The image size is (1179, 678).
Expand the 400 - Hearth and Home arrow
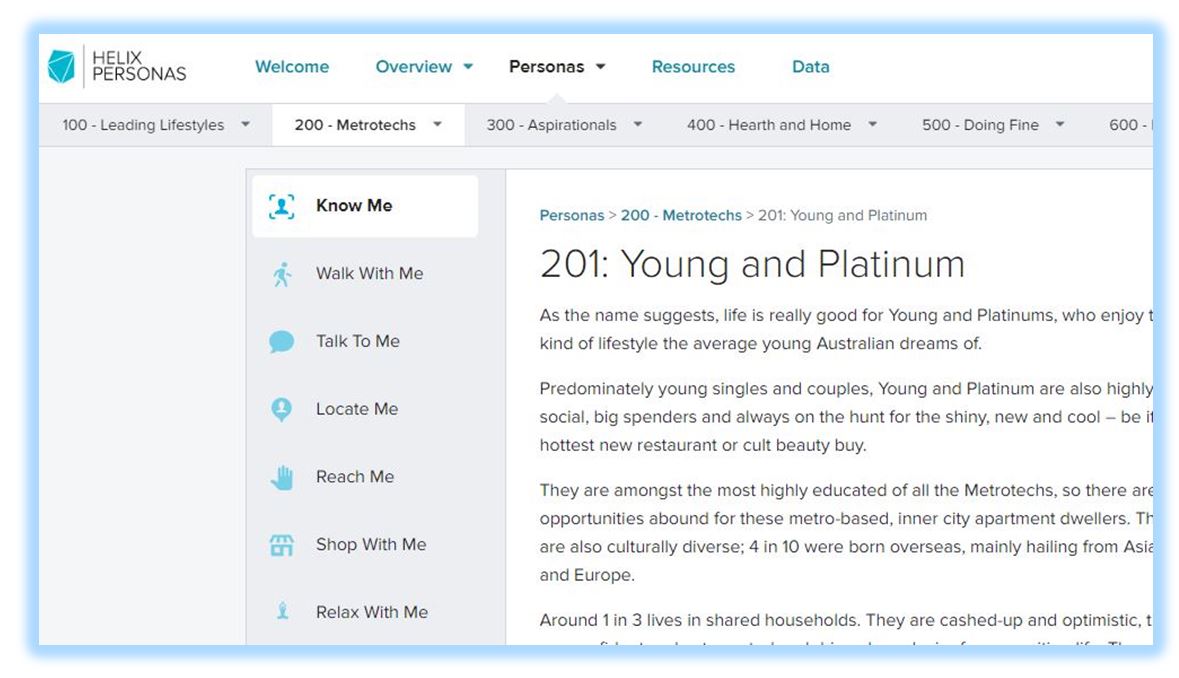pos(872,125)
